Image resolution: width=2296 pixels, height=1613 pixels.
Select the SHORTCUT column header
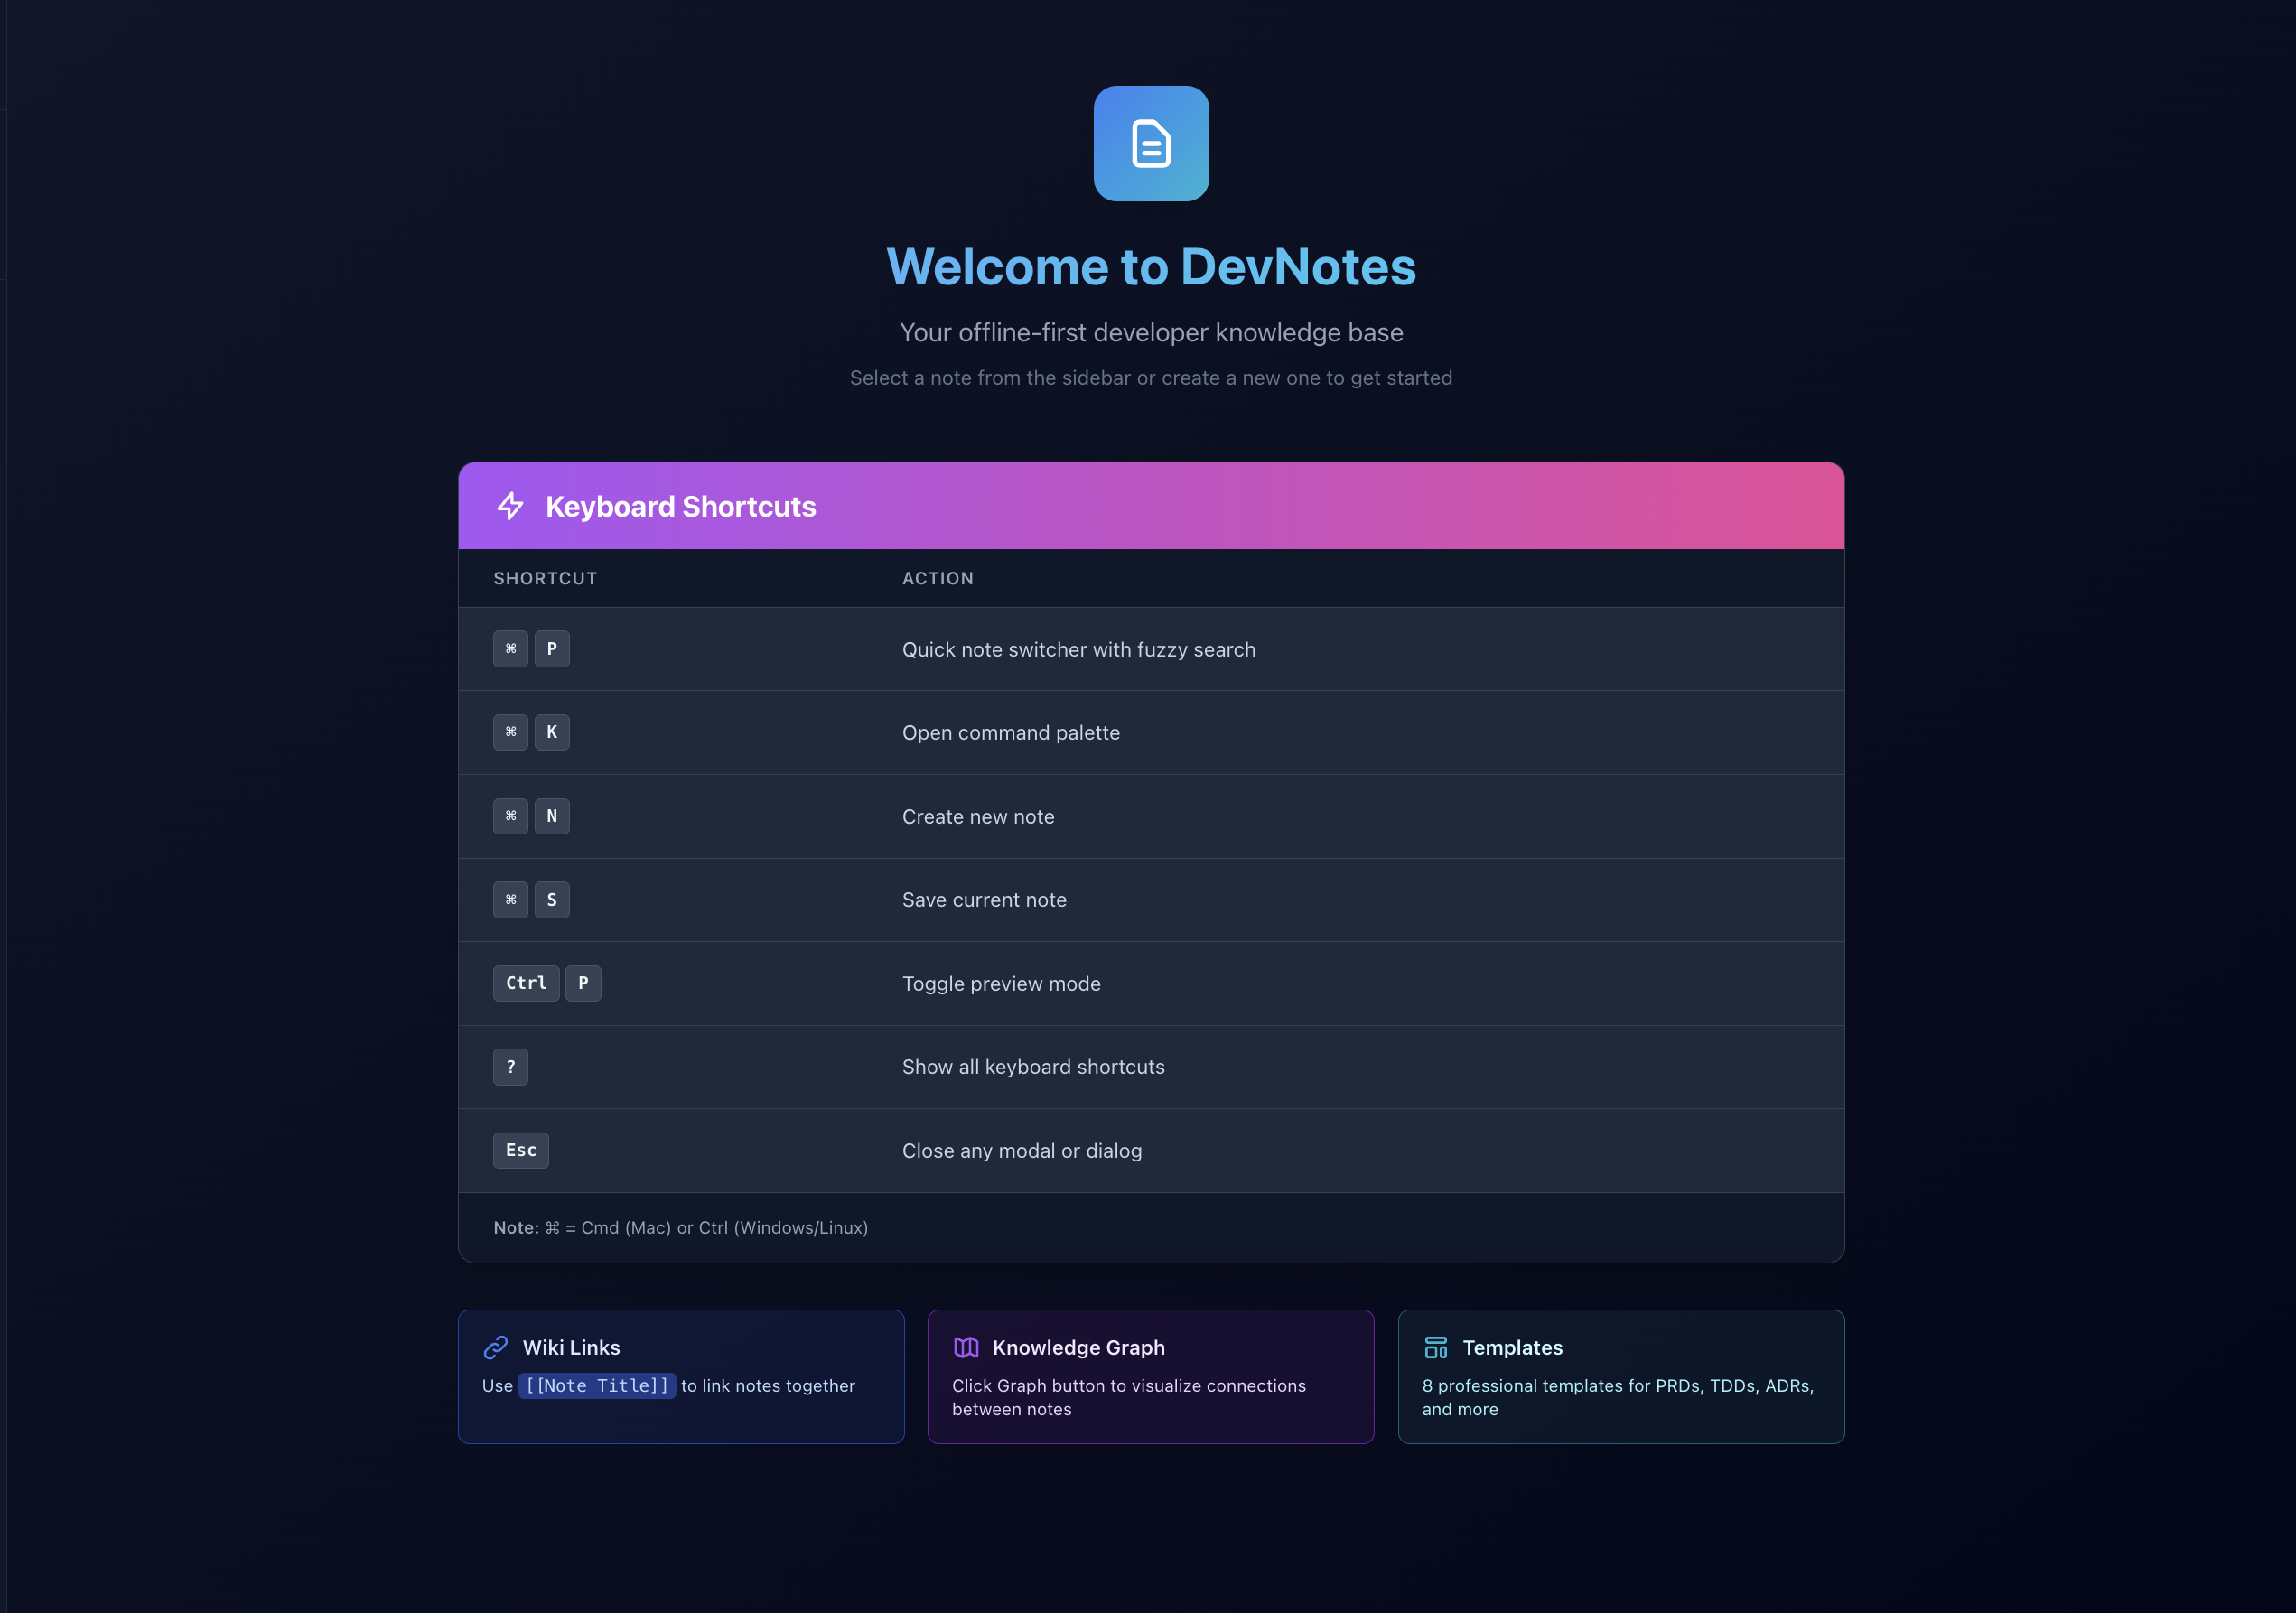(x=545, y=578)
